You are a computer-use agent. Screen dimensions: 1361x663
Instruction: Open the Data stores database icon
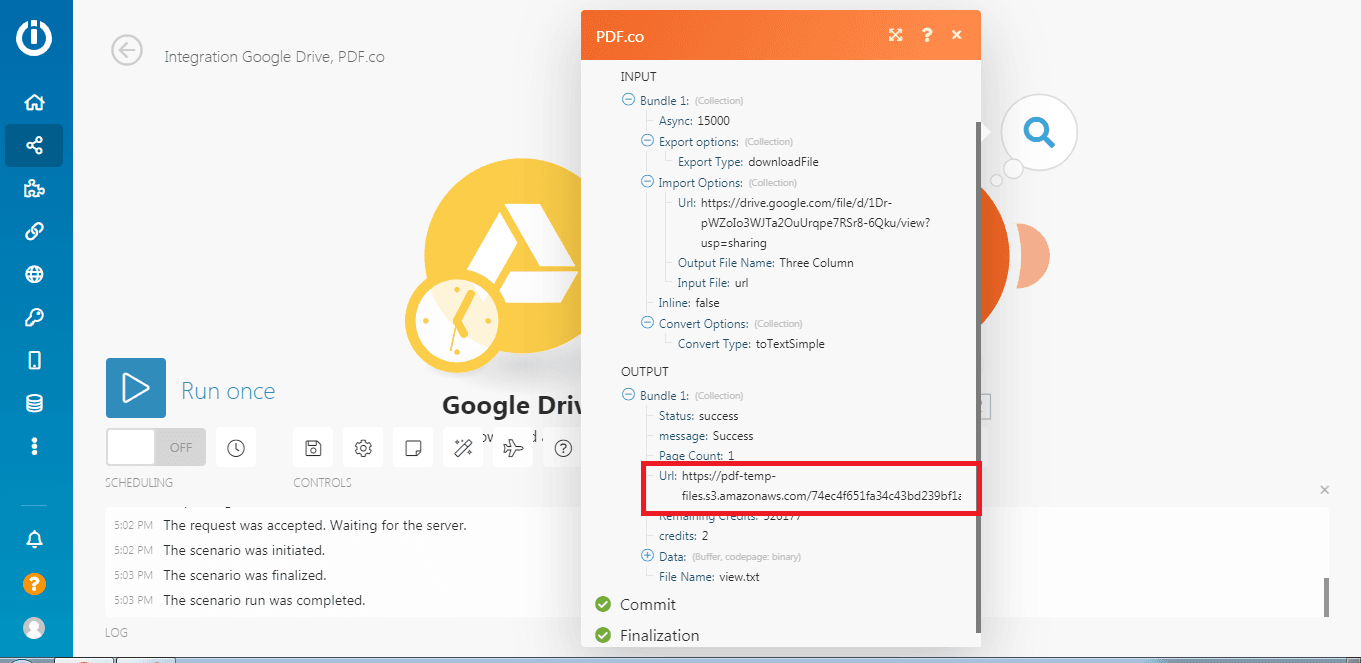tap(34, 404)
